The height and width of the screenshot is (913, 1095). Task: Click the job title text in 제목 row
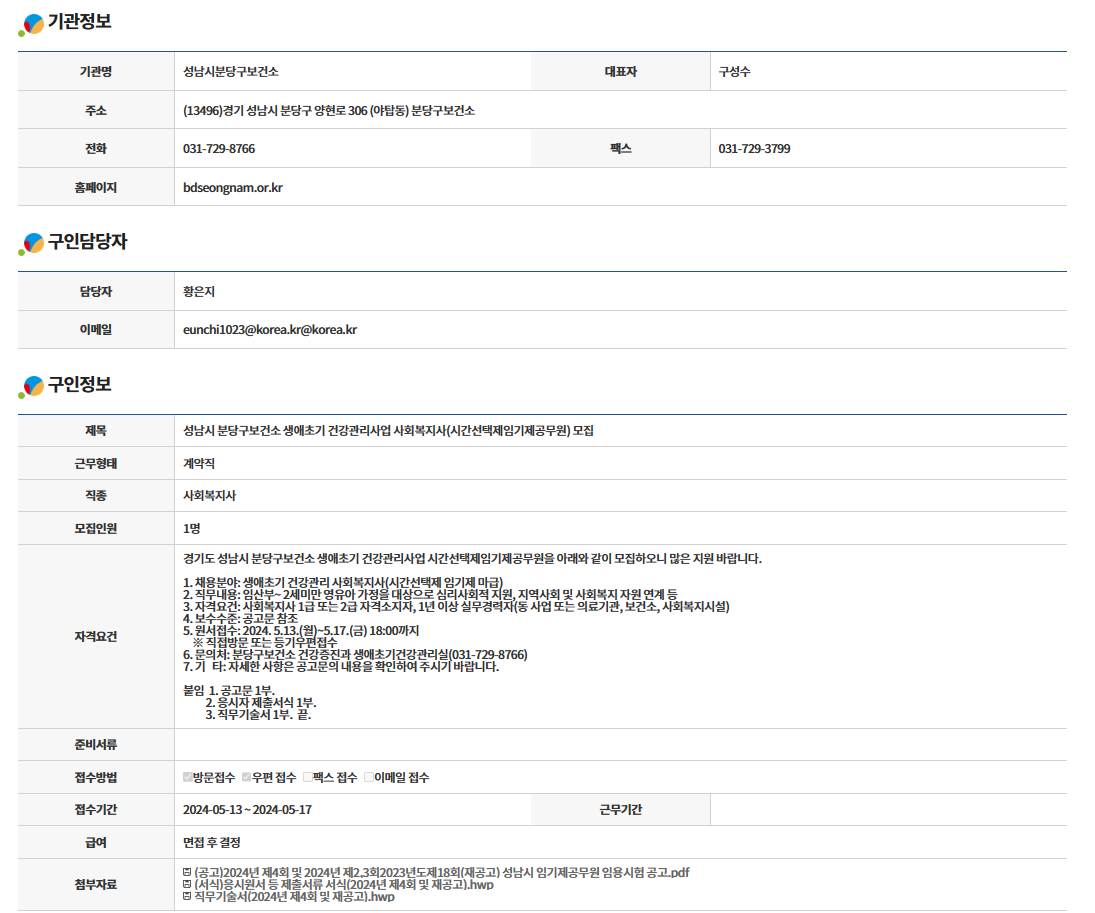[388, 430]
